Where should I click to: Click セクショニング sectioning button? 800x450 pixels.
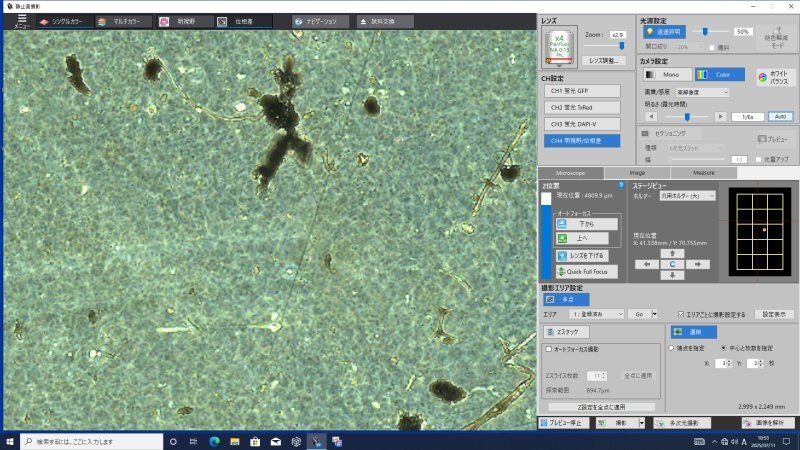pyautogui.click(x=669, y=133)
